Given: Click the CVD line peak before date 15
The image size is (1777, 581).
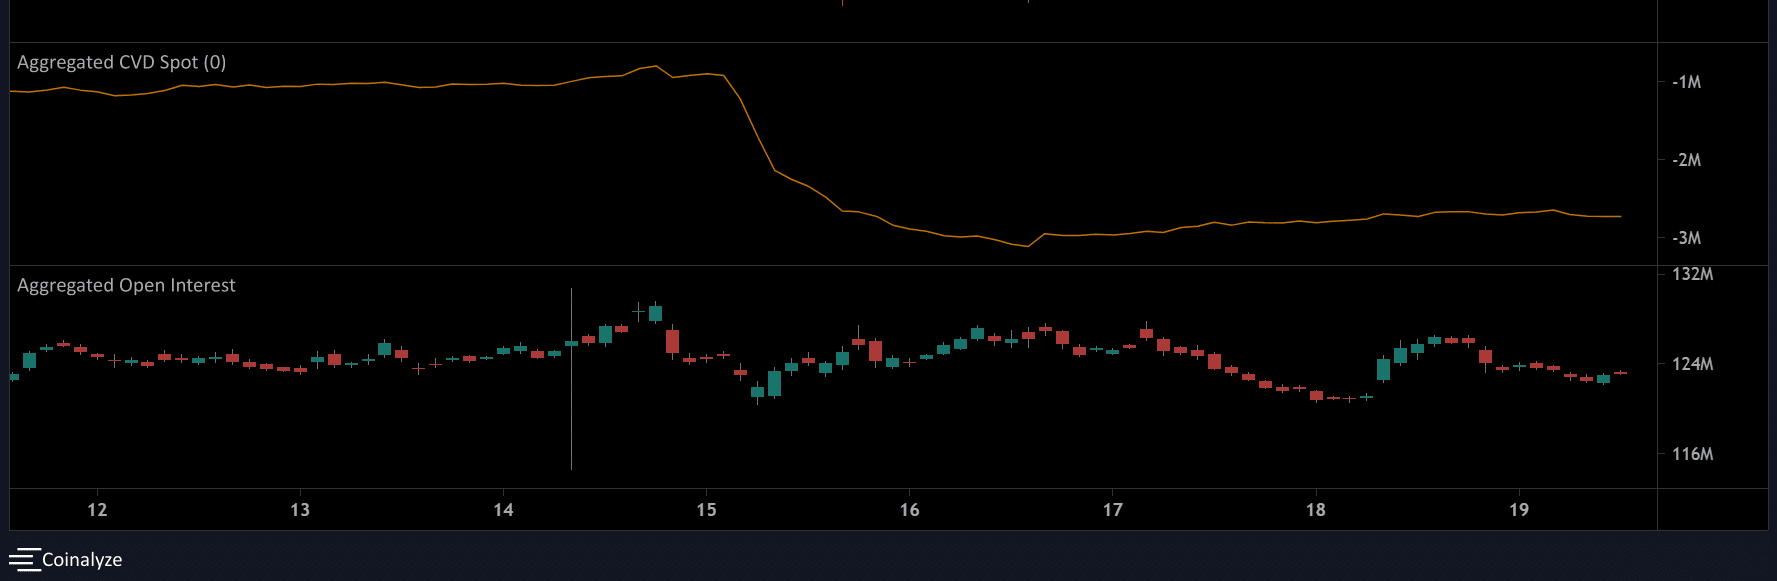Looking at the screenshot, I should 655,66.
